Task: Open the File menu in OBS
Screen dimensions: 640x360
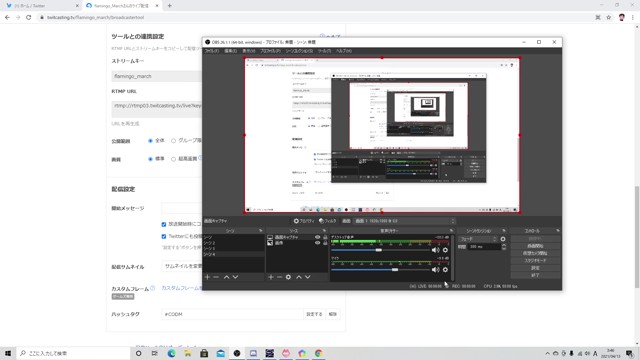Action: click(211, 51)
